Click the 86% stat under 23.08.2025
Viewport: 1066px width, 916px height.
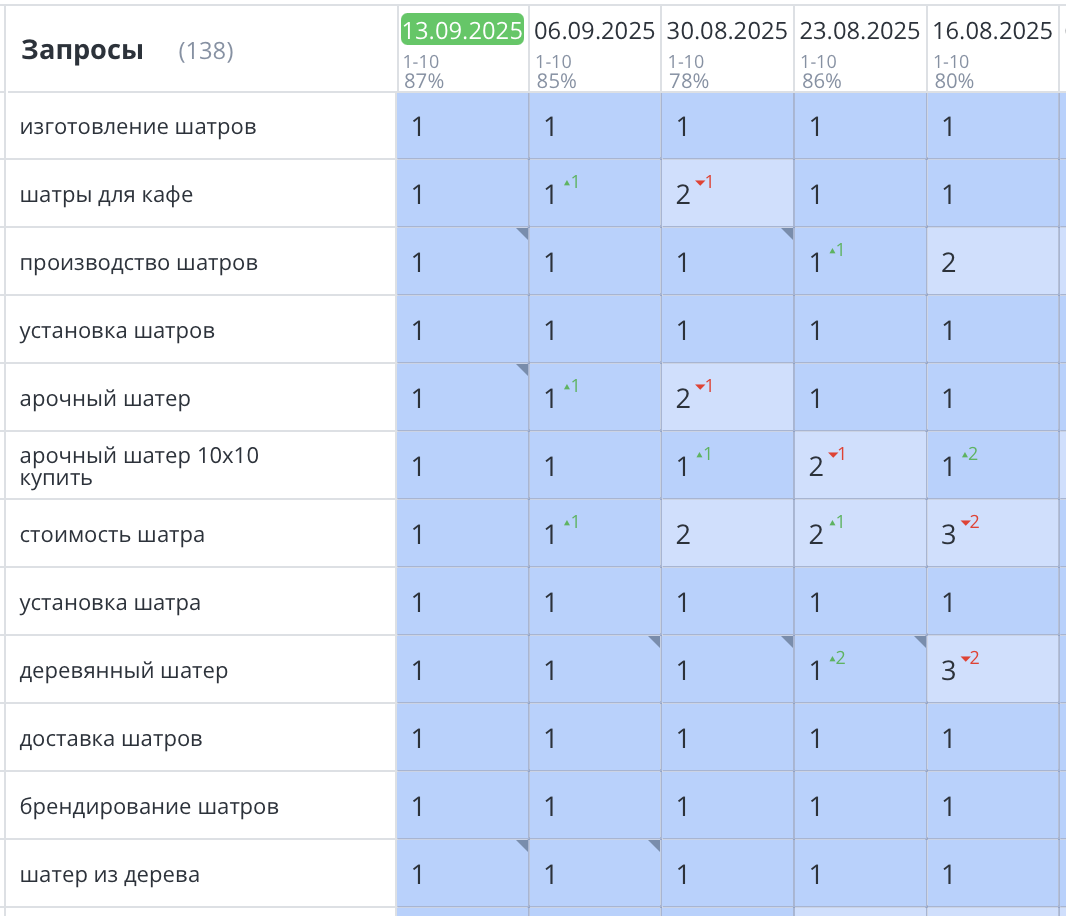coord(821,81)
